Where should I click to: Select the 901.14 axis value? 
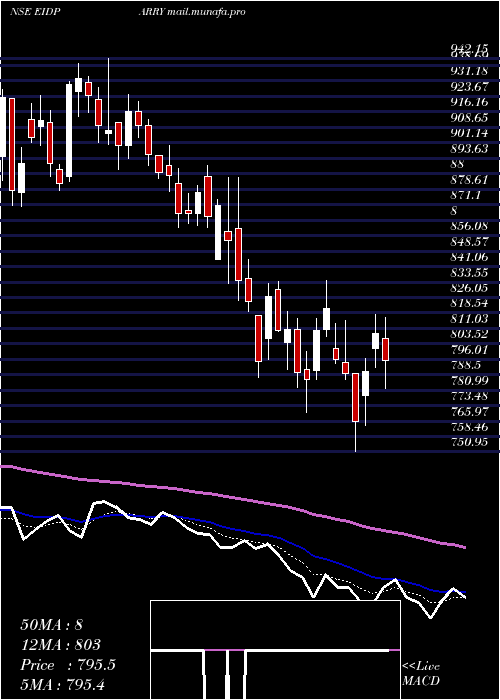click(x=469, y=133)
